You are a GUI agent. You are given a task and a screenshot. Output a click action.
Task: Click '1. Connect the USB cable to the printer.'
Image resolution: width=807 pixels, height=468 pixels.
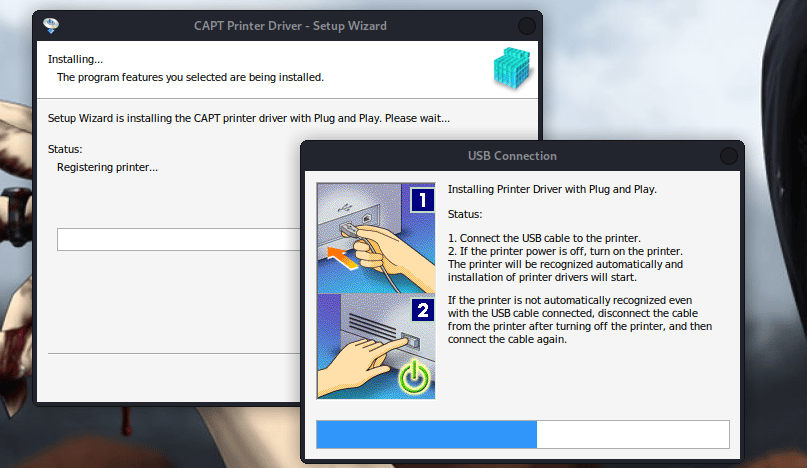(544, 238)
